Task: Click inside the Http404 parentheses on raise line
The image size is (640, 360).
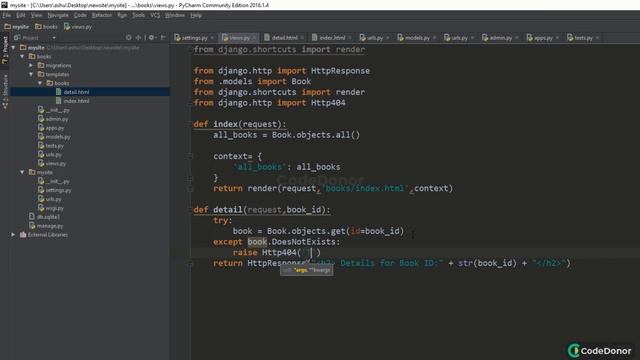Action: pos(309,252)
